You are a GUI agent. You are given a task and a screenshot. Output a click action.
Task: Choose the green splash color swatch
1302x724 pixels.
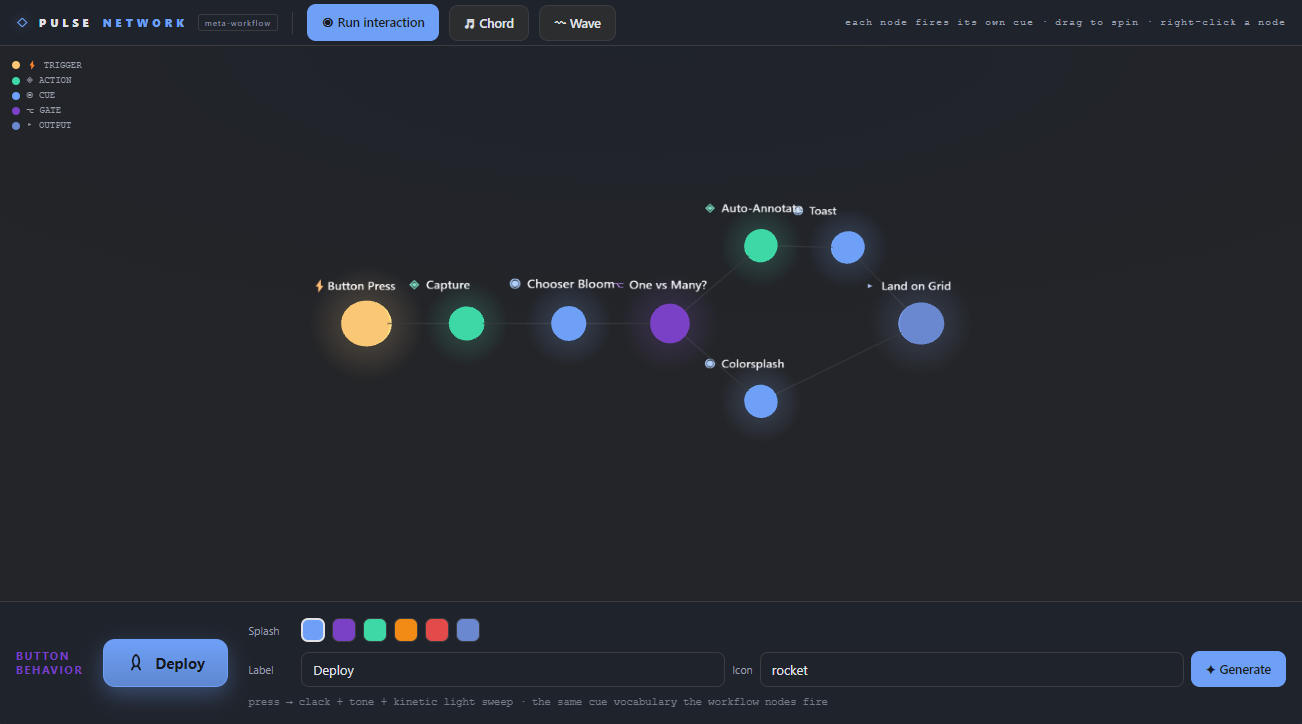click(375, 630)
